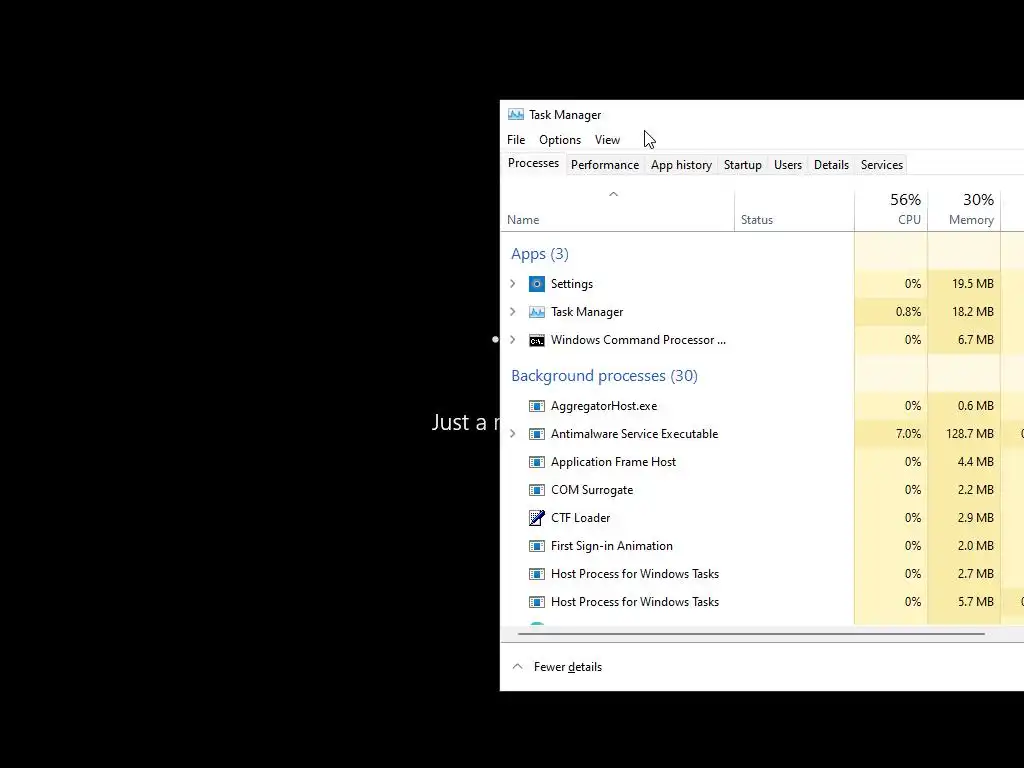Viewport: 1024px width, 768px height.
Task: Open the File menu
Action: [516, 140]
